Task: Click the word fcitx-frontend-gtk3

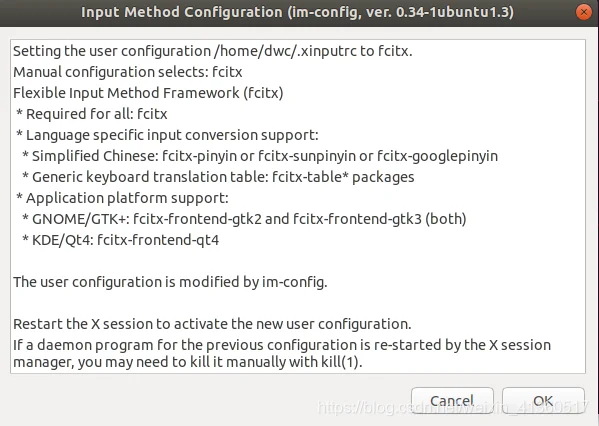Action: 357,219
